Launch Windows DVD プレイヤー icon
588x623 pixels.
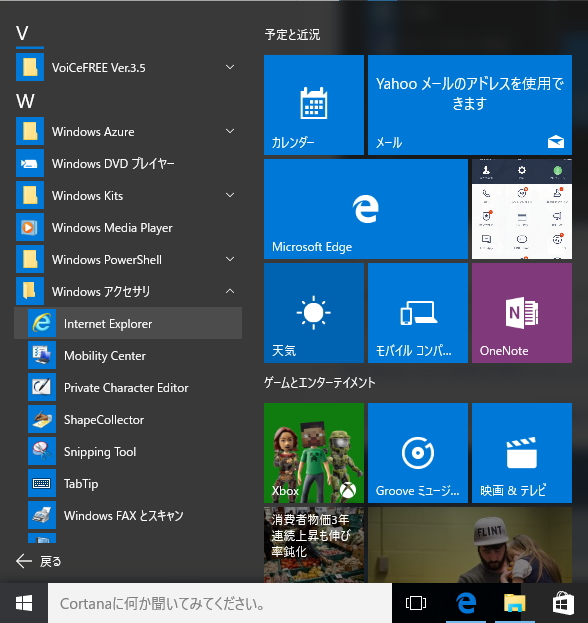pyautogui.click(x=30, y=163)
